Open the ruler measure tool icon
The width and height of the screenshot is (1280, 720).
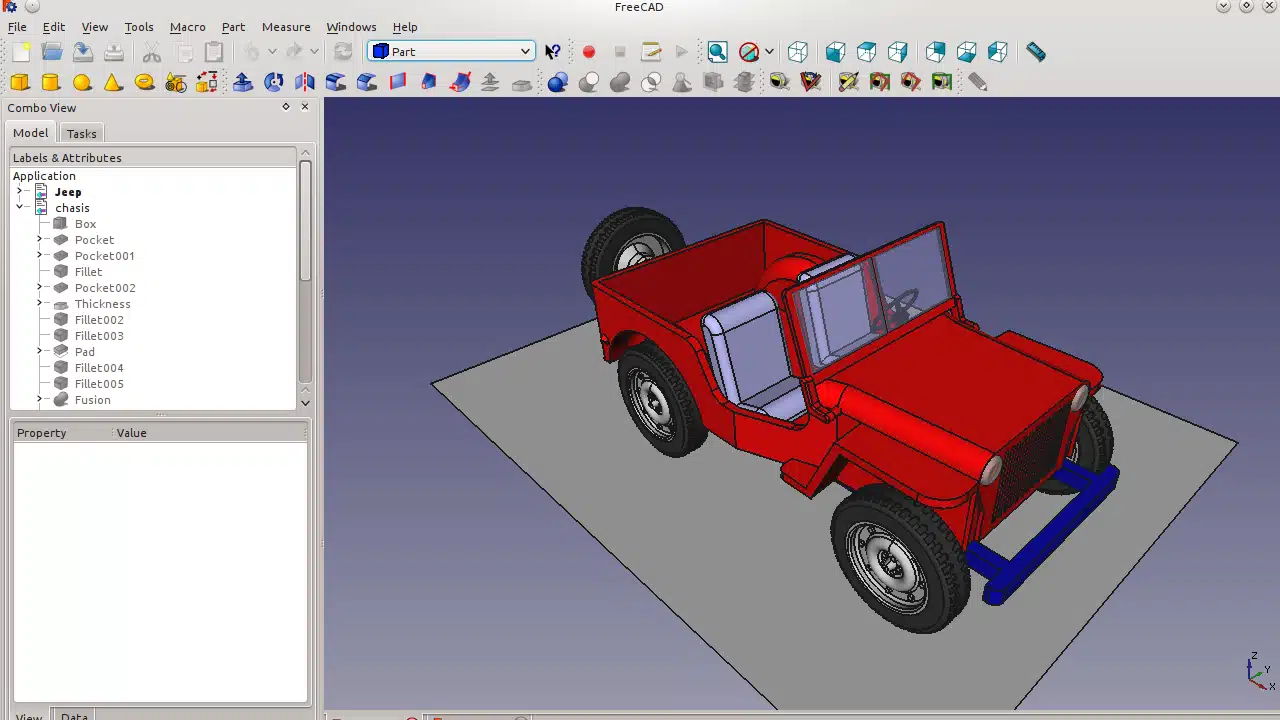point(1036,52)
